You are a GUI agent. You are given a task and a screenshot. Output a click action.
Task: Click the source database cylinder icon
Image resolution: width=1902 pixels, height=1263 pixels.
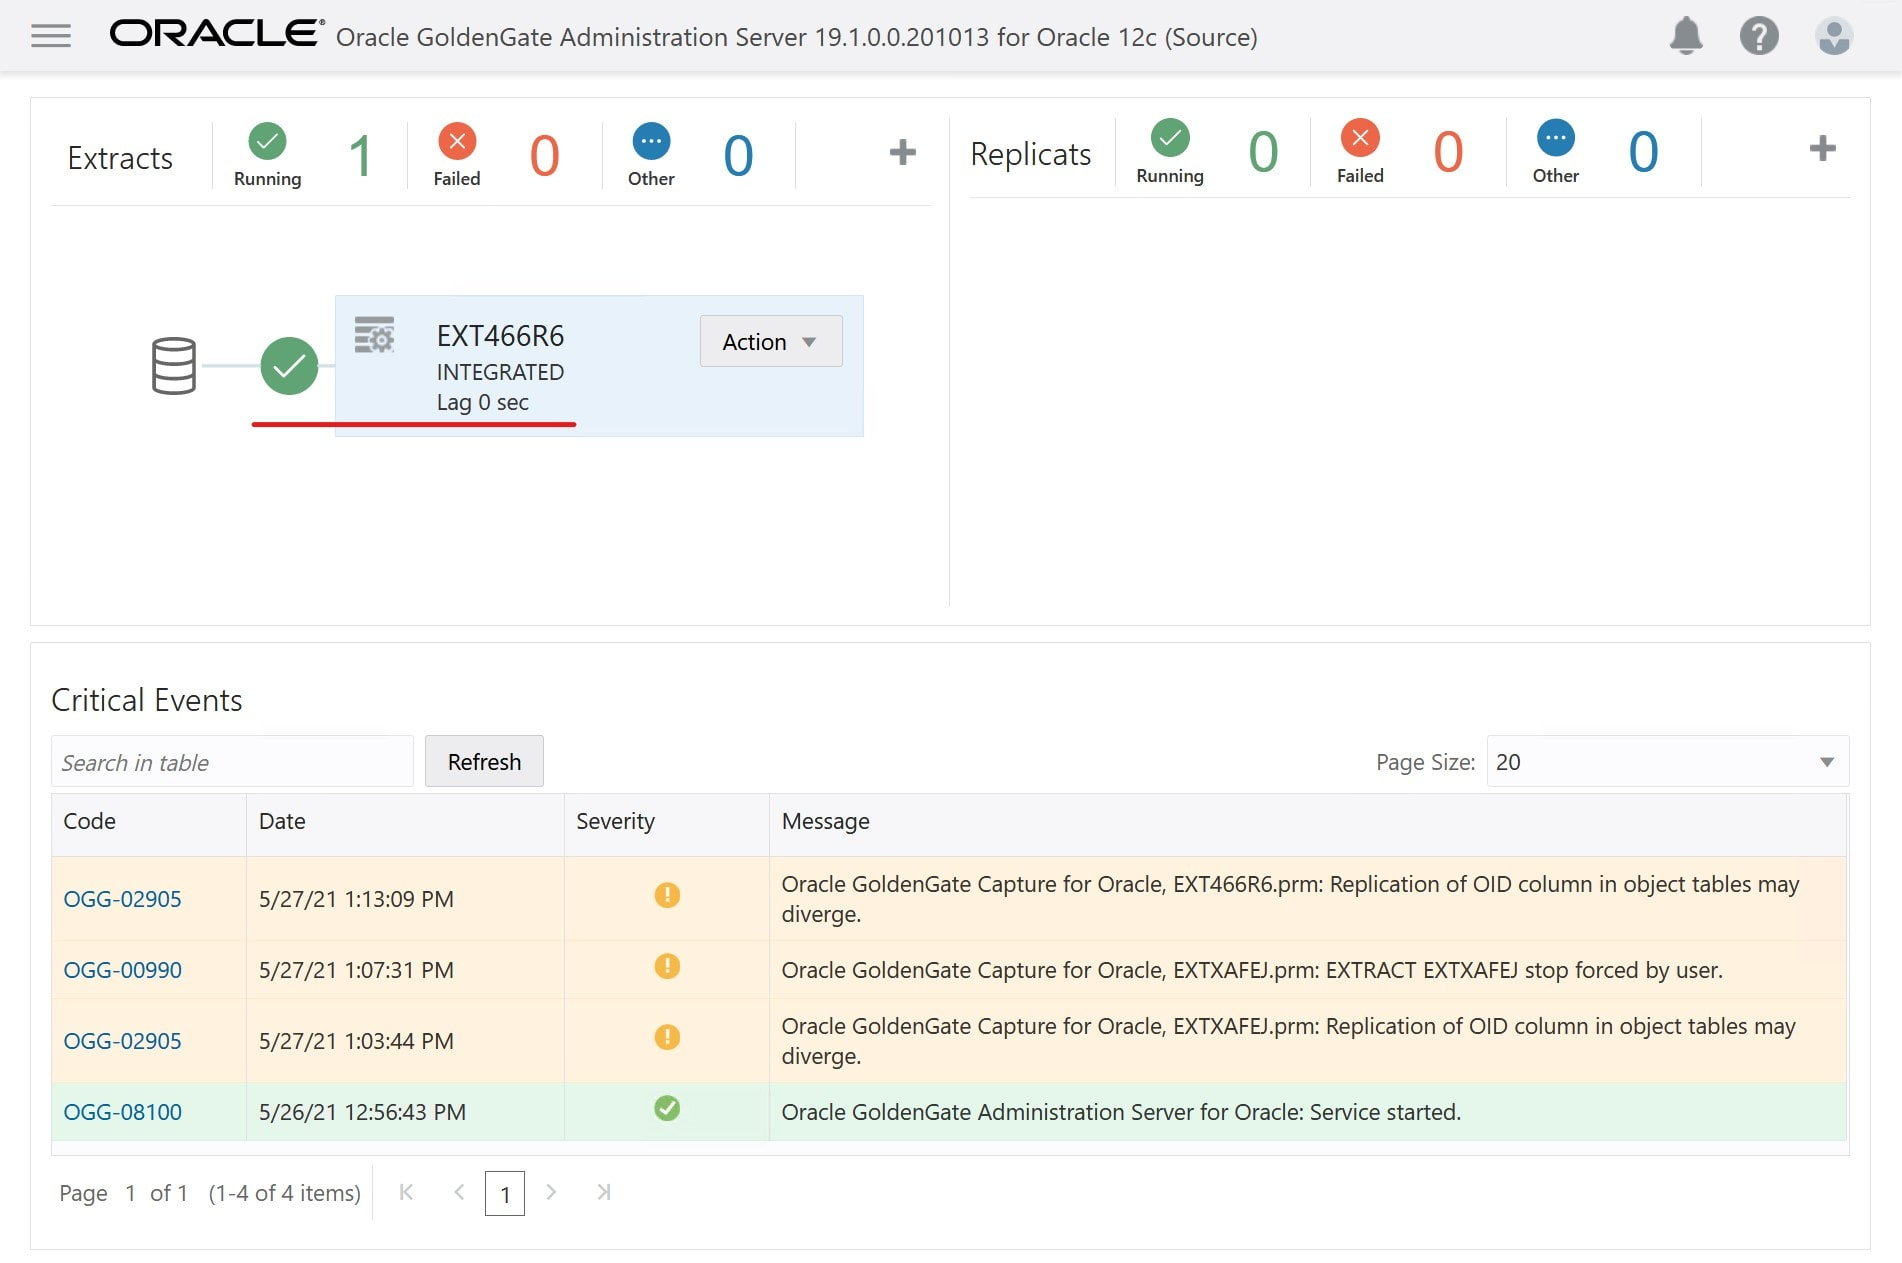174,366
